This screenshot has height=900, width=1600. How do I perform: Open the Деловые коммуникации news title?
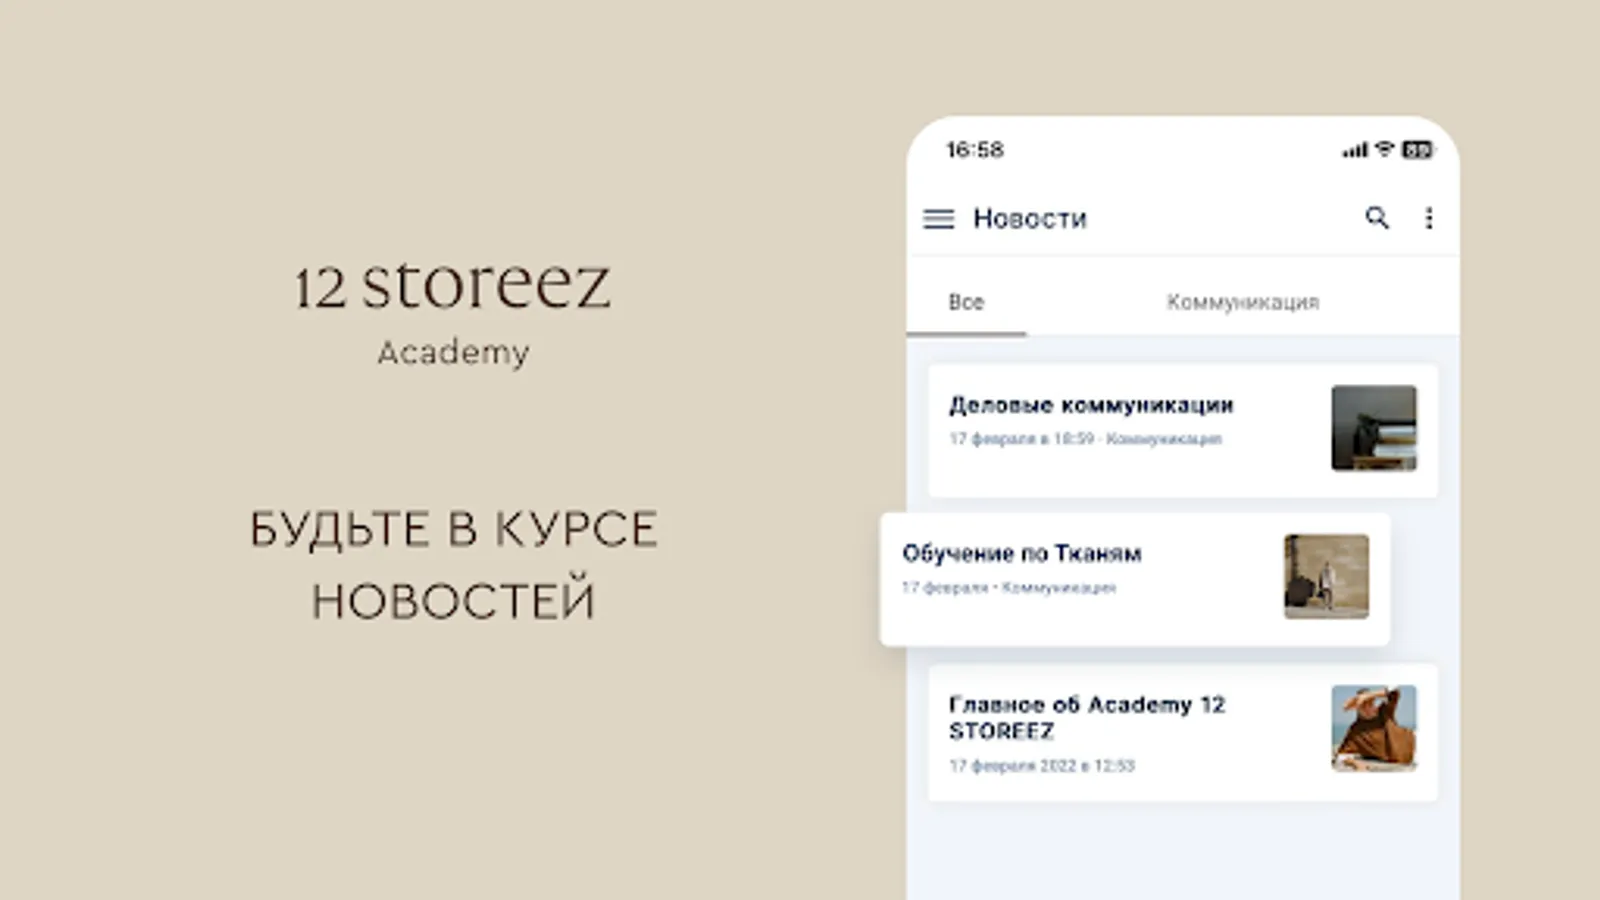tap(1091, 405)
